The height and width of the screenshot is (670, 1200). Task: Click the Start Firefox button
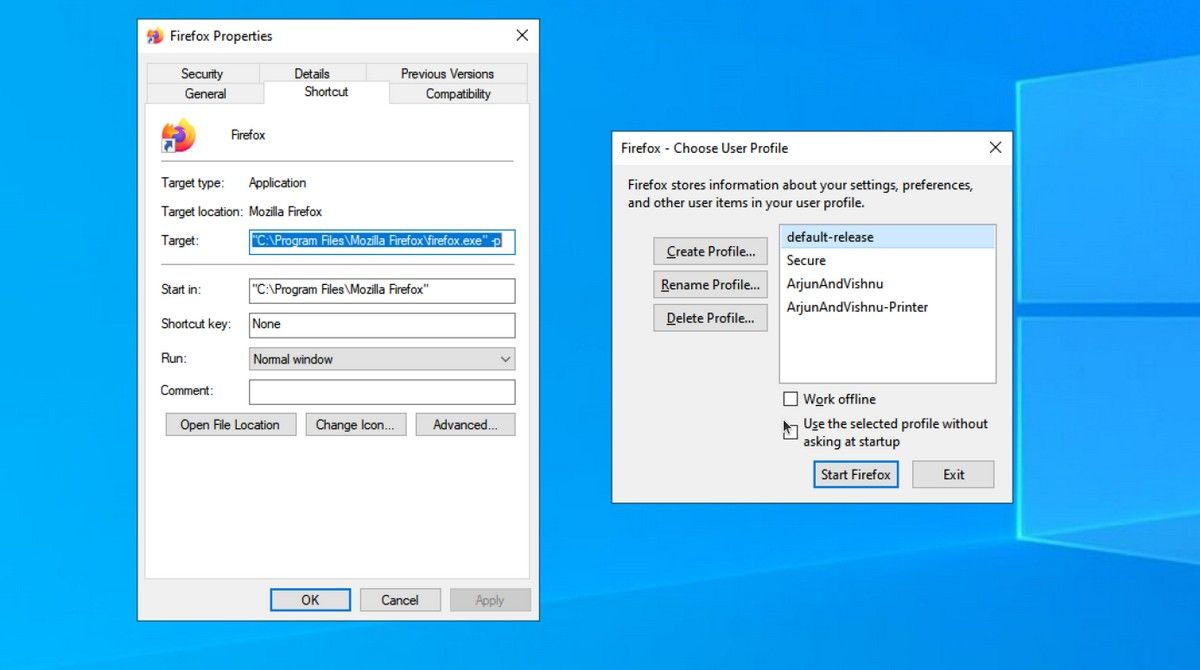856,474
